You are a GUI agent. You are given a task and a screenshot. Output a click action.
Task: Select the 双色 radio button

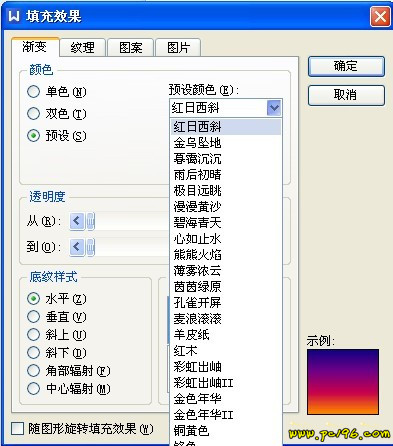[x=33, y=114]
